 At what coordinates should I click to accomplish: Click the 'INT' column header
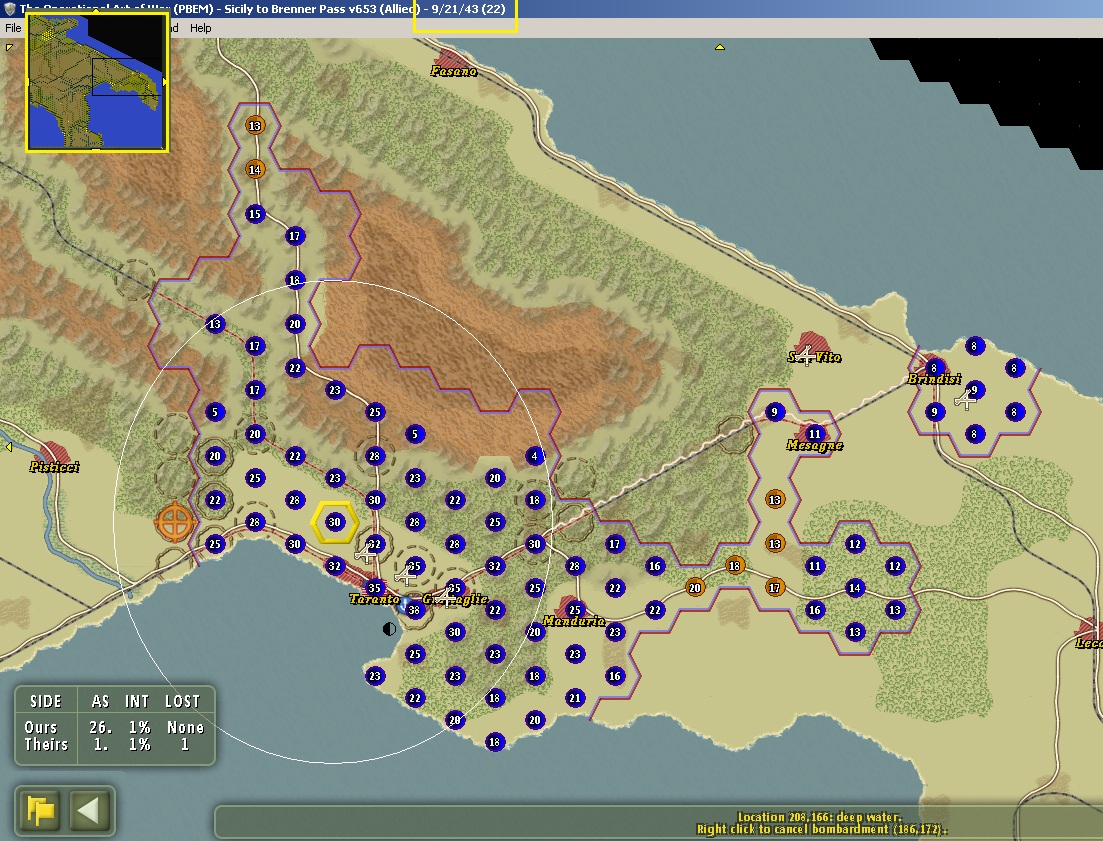pos(136,701)
